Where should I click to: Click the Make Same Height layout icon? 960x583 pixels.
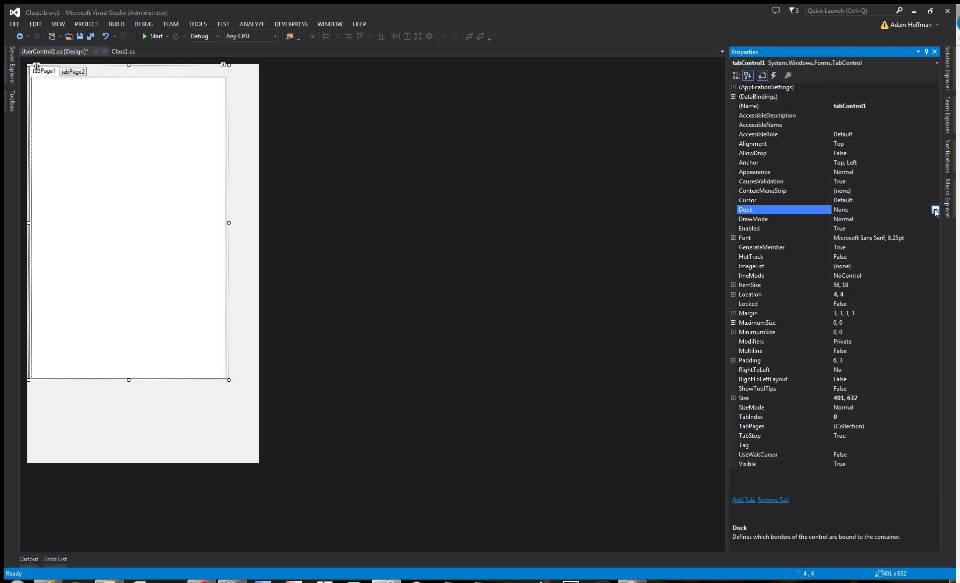point(407,36)
